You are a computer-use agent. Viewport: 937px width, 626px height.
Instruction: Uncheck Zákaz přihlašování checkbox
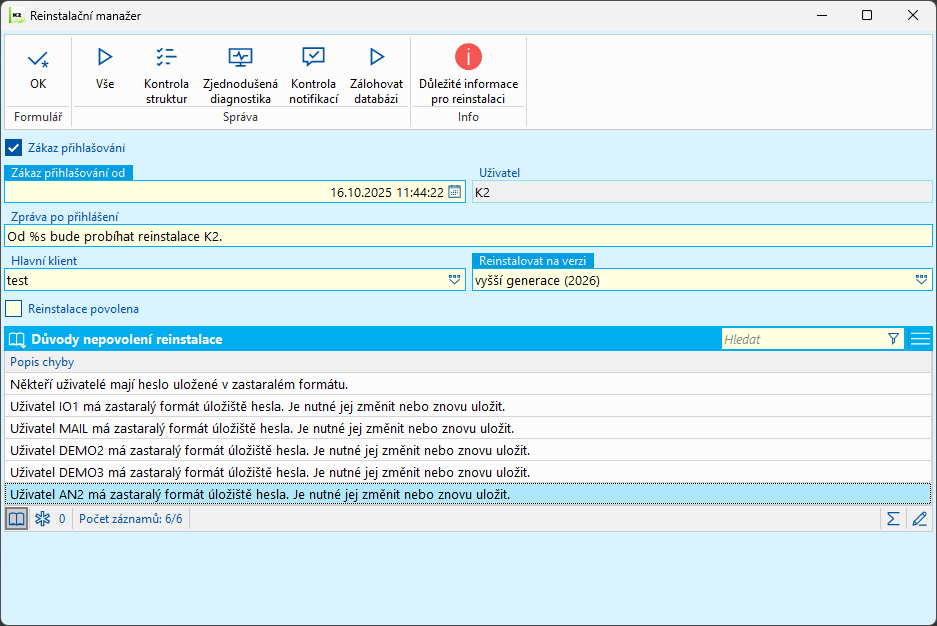(x=14, y=147)
